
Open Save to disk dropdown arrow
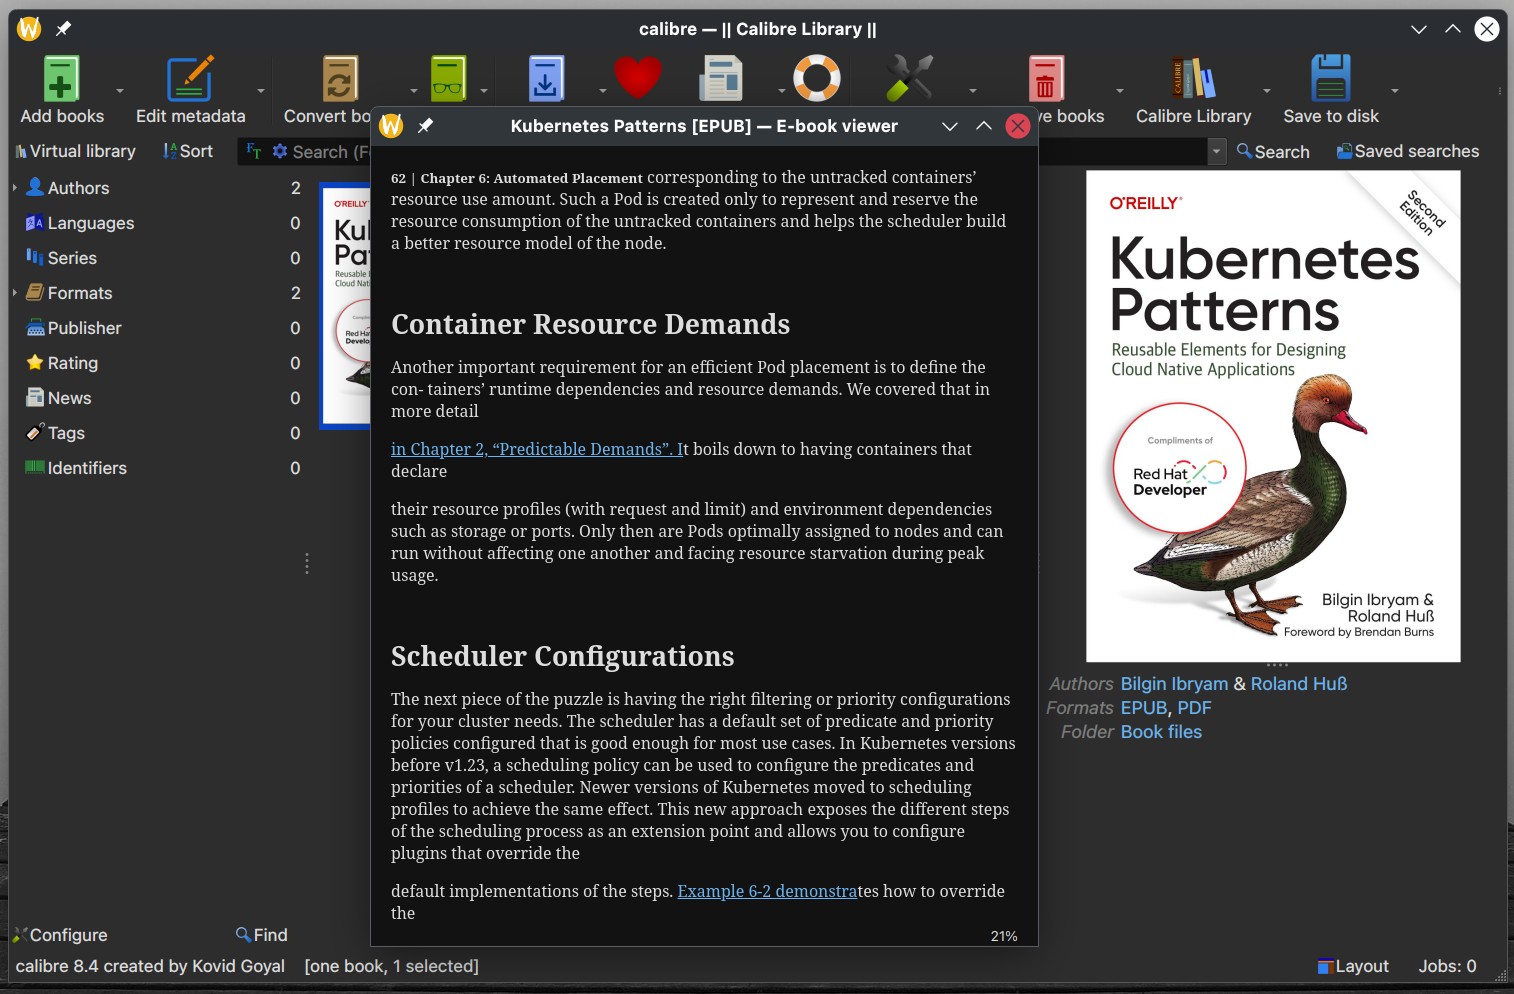point(1395,91)
